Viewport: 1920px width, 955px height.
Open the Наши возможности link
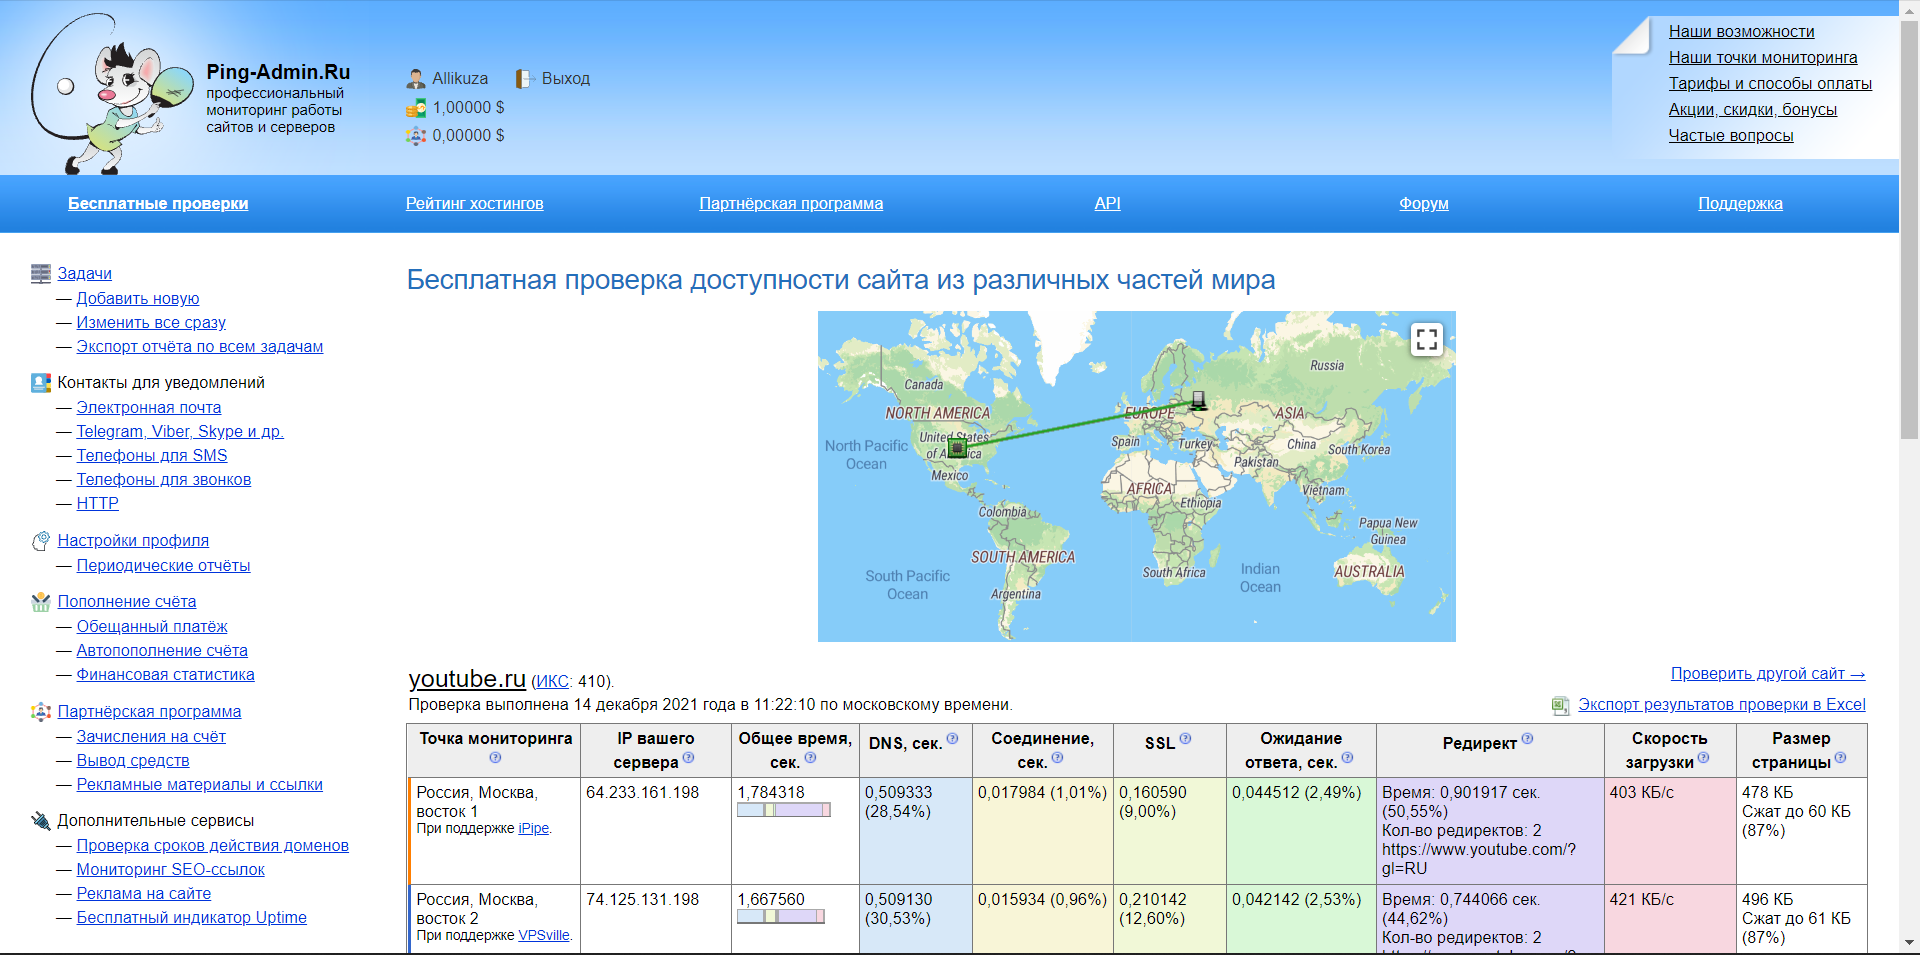point(1741,32)
